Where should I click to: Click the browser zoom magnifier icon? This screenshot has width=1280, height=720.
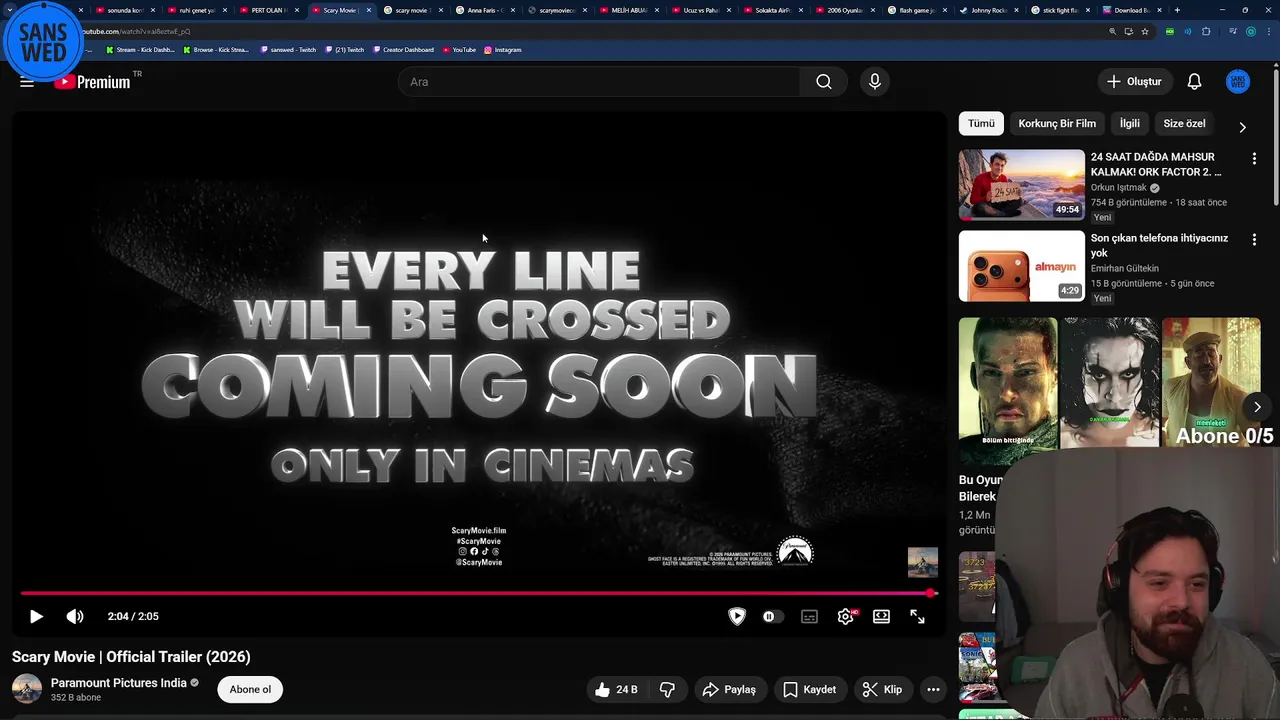point(1112,31)
